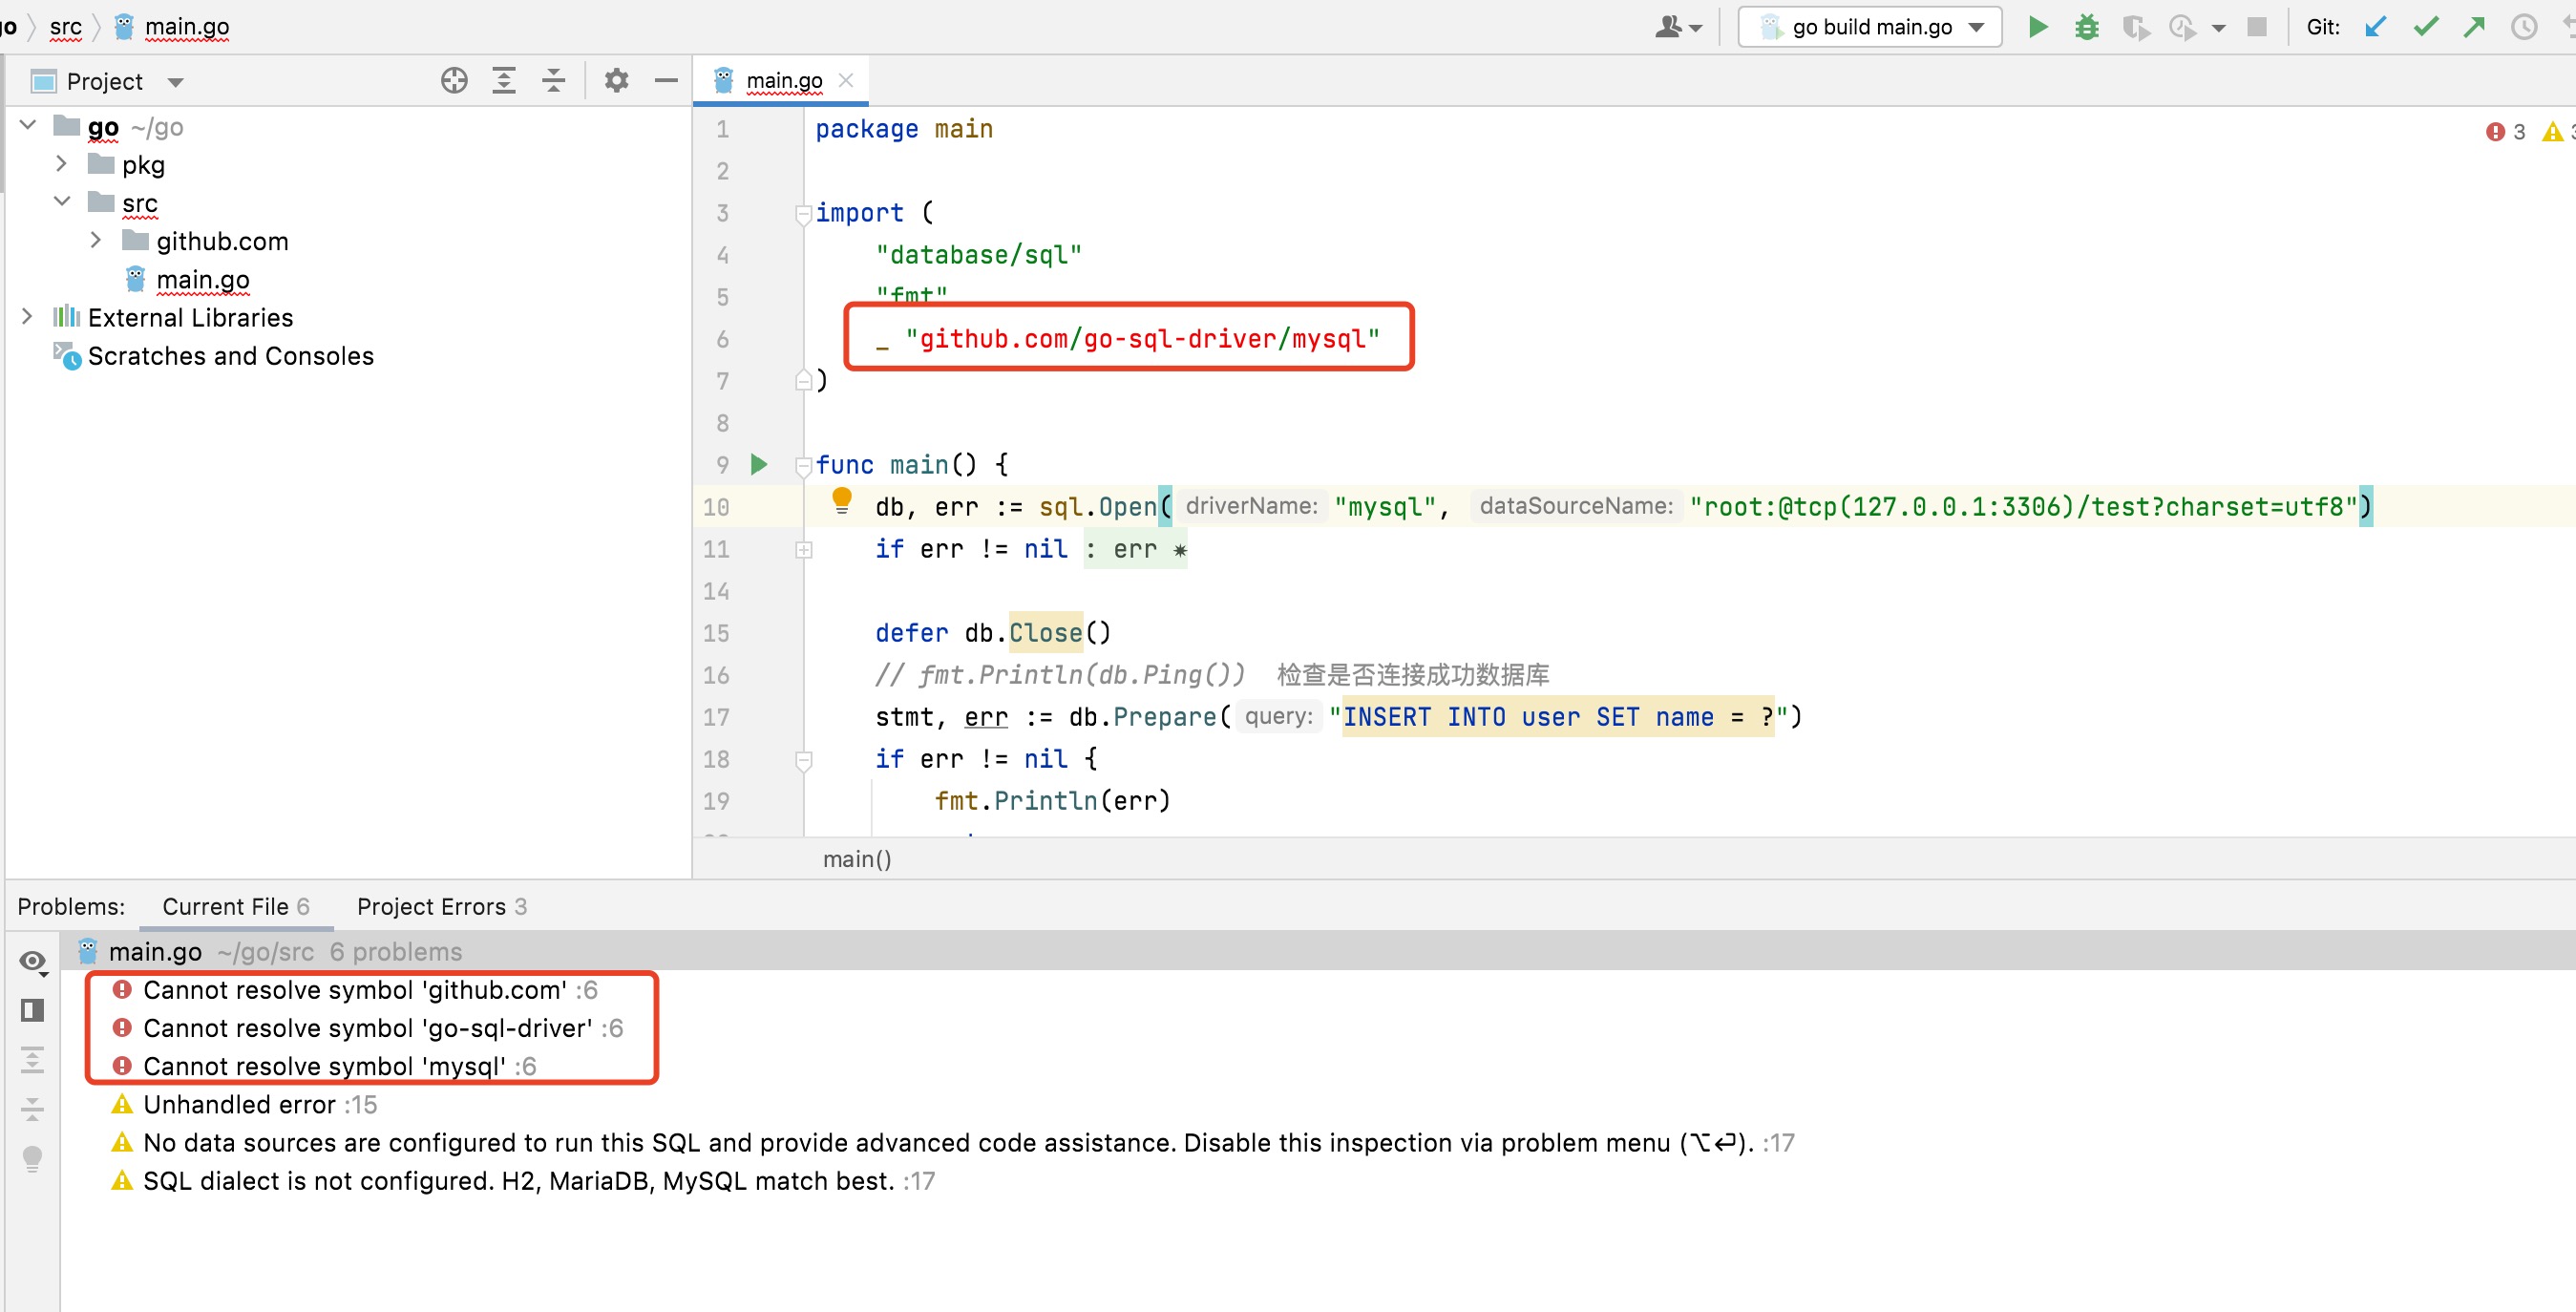Viewport: 2576px width, 1312px height.
Task: Toggle the Problems view options eye icon
Action: click(x=33, y=961)
